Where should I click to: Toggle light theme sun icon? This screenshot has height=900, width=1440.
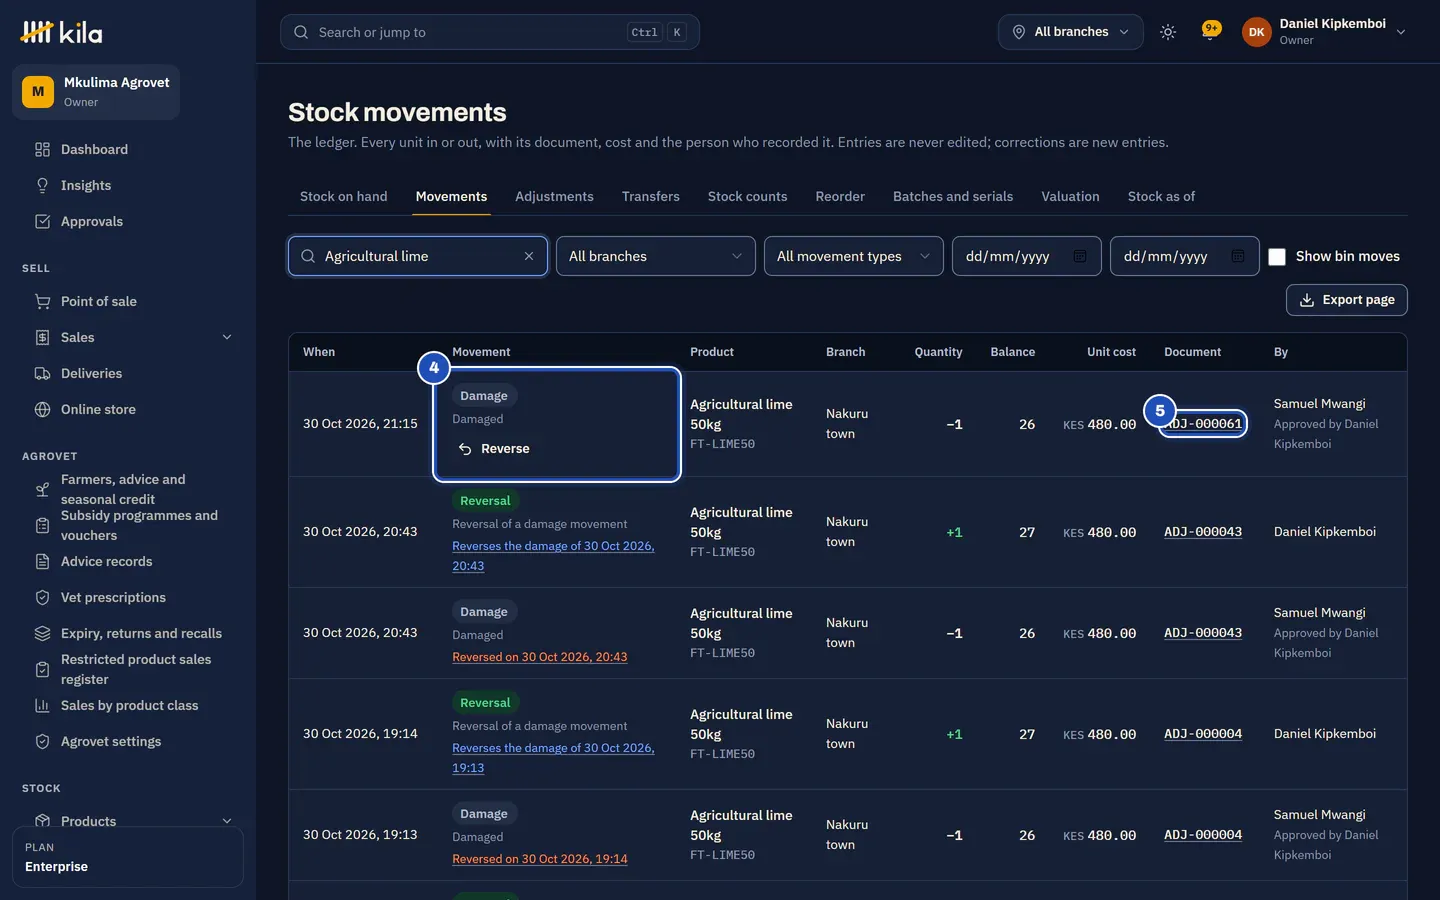click(x=1167, y=32)
